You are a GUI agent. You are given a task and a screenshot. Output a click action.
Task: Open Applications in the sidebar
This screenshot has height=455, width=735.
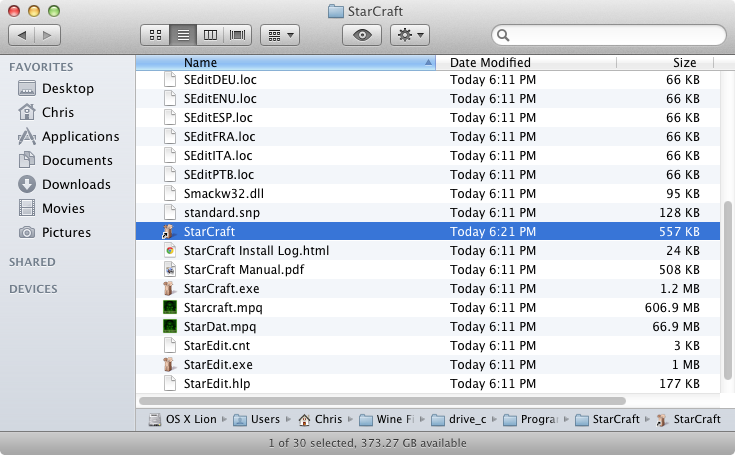coord(68,136)
